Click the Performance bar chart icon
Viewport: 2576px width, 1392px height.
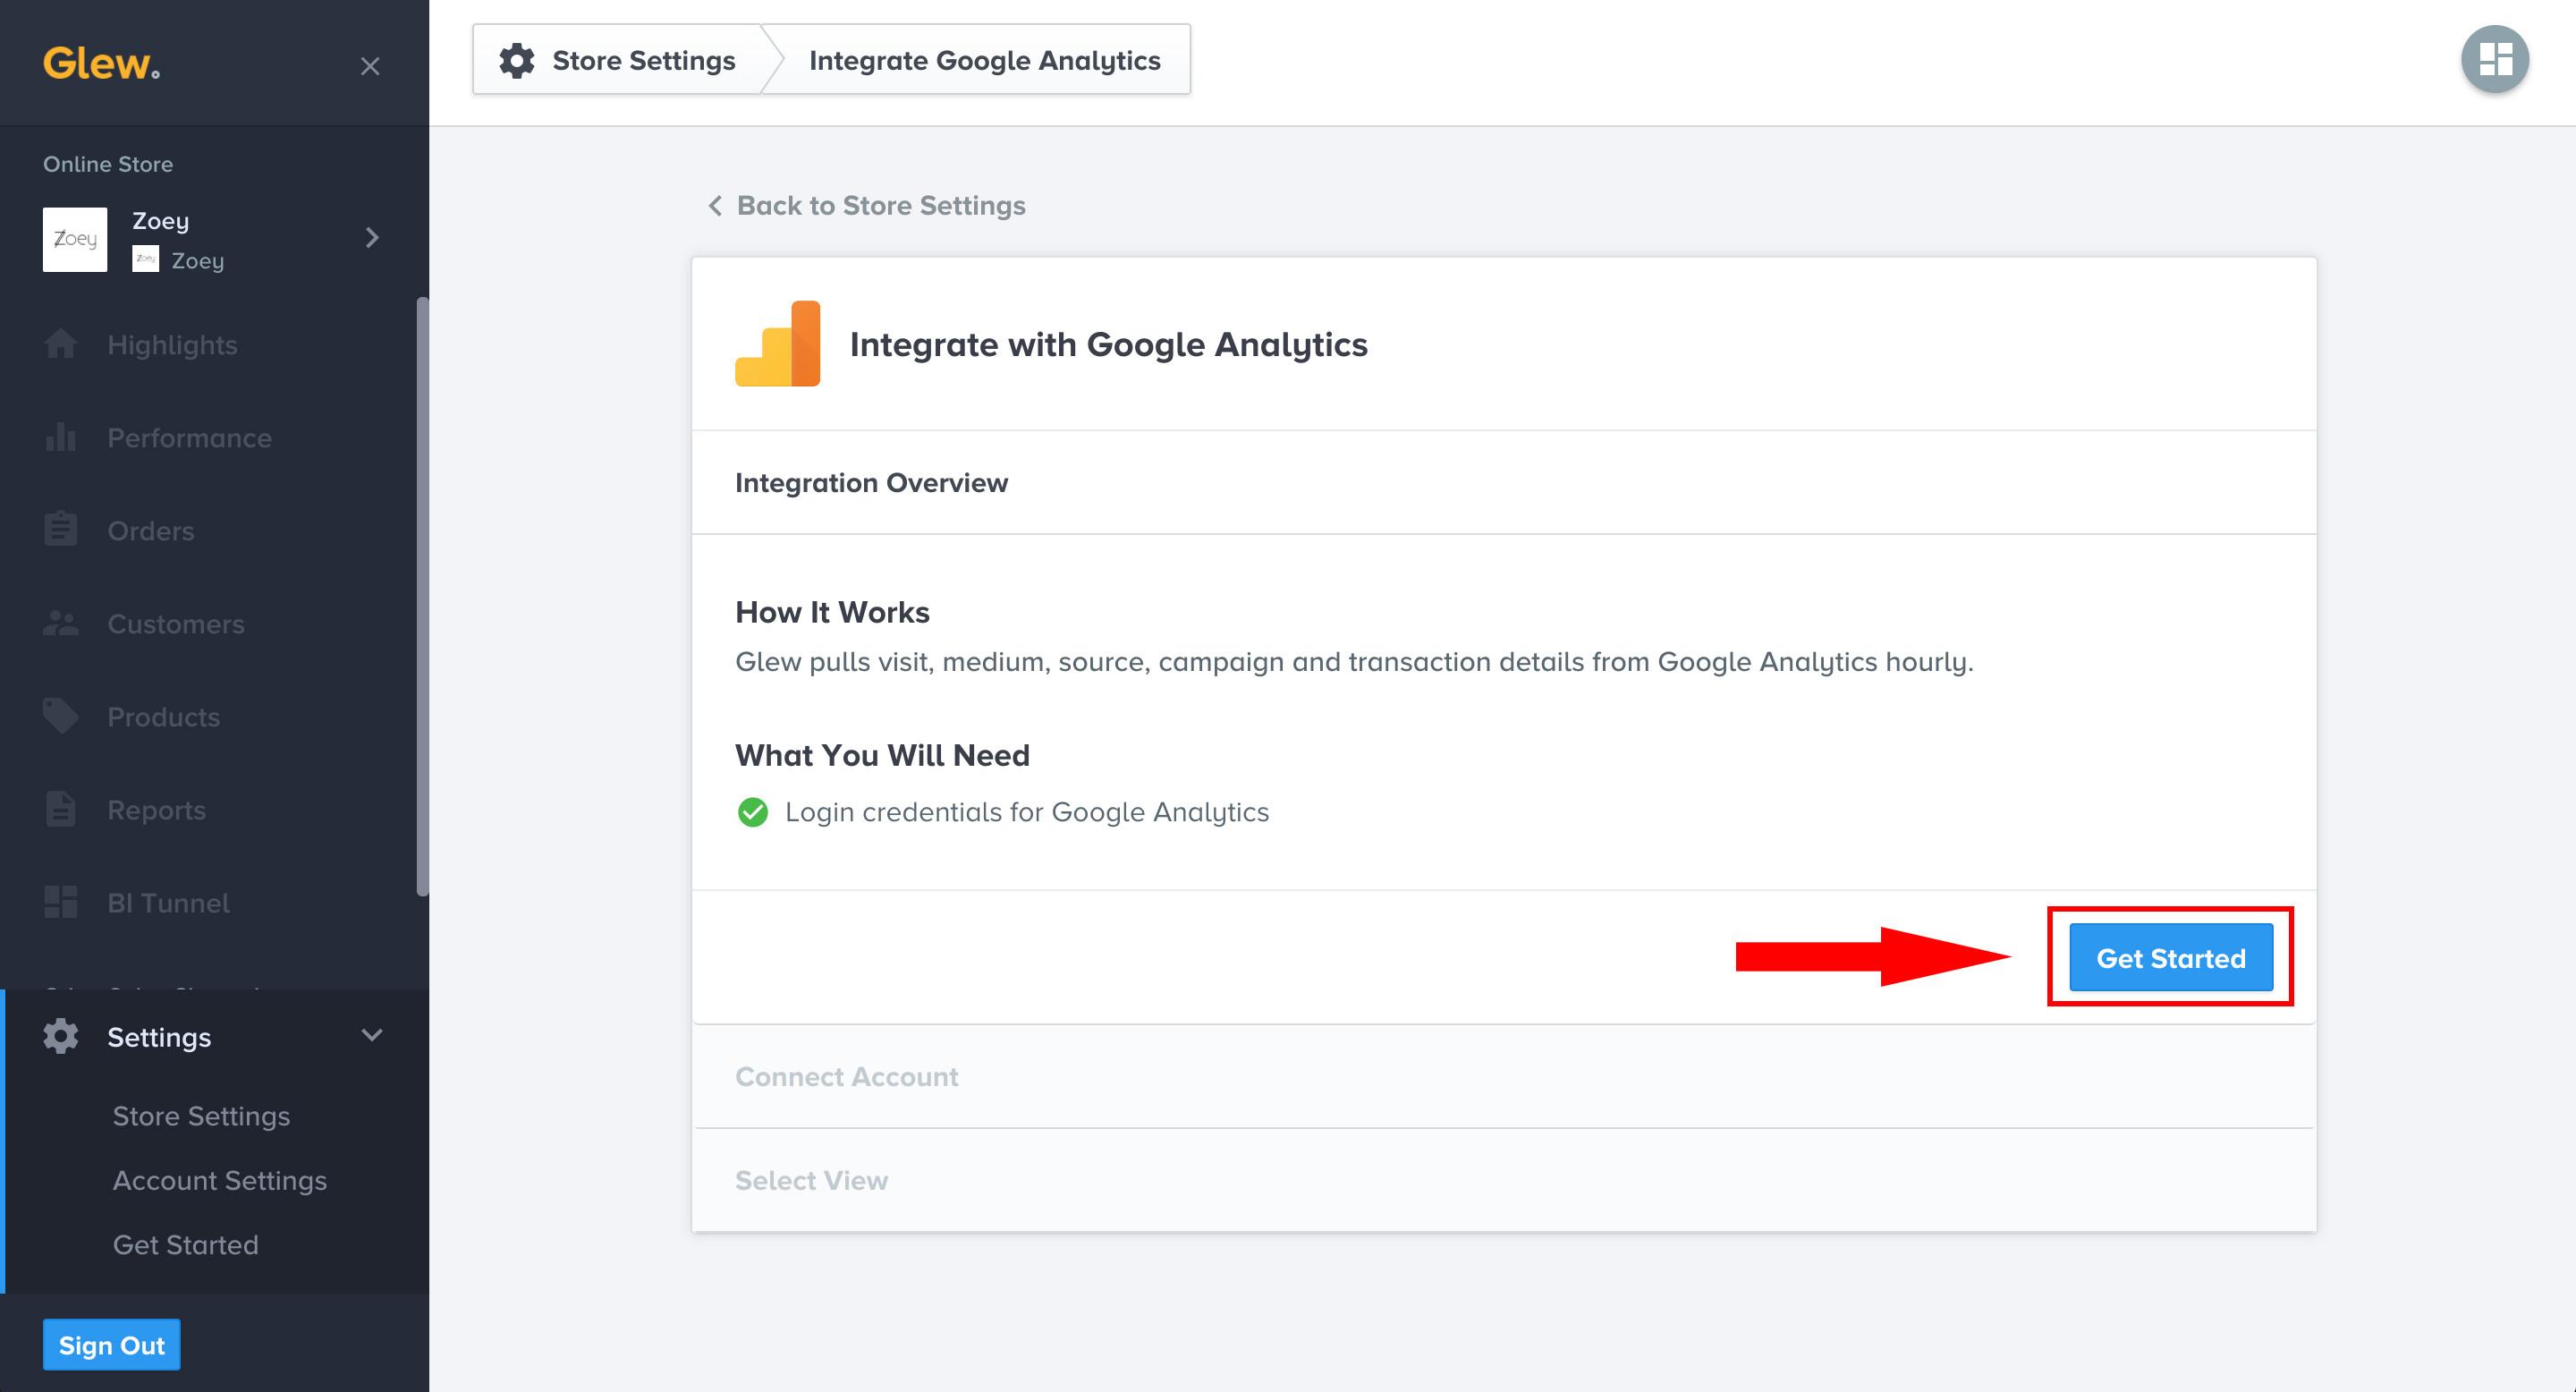60,437
